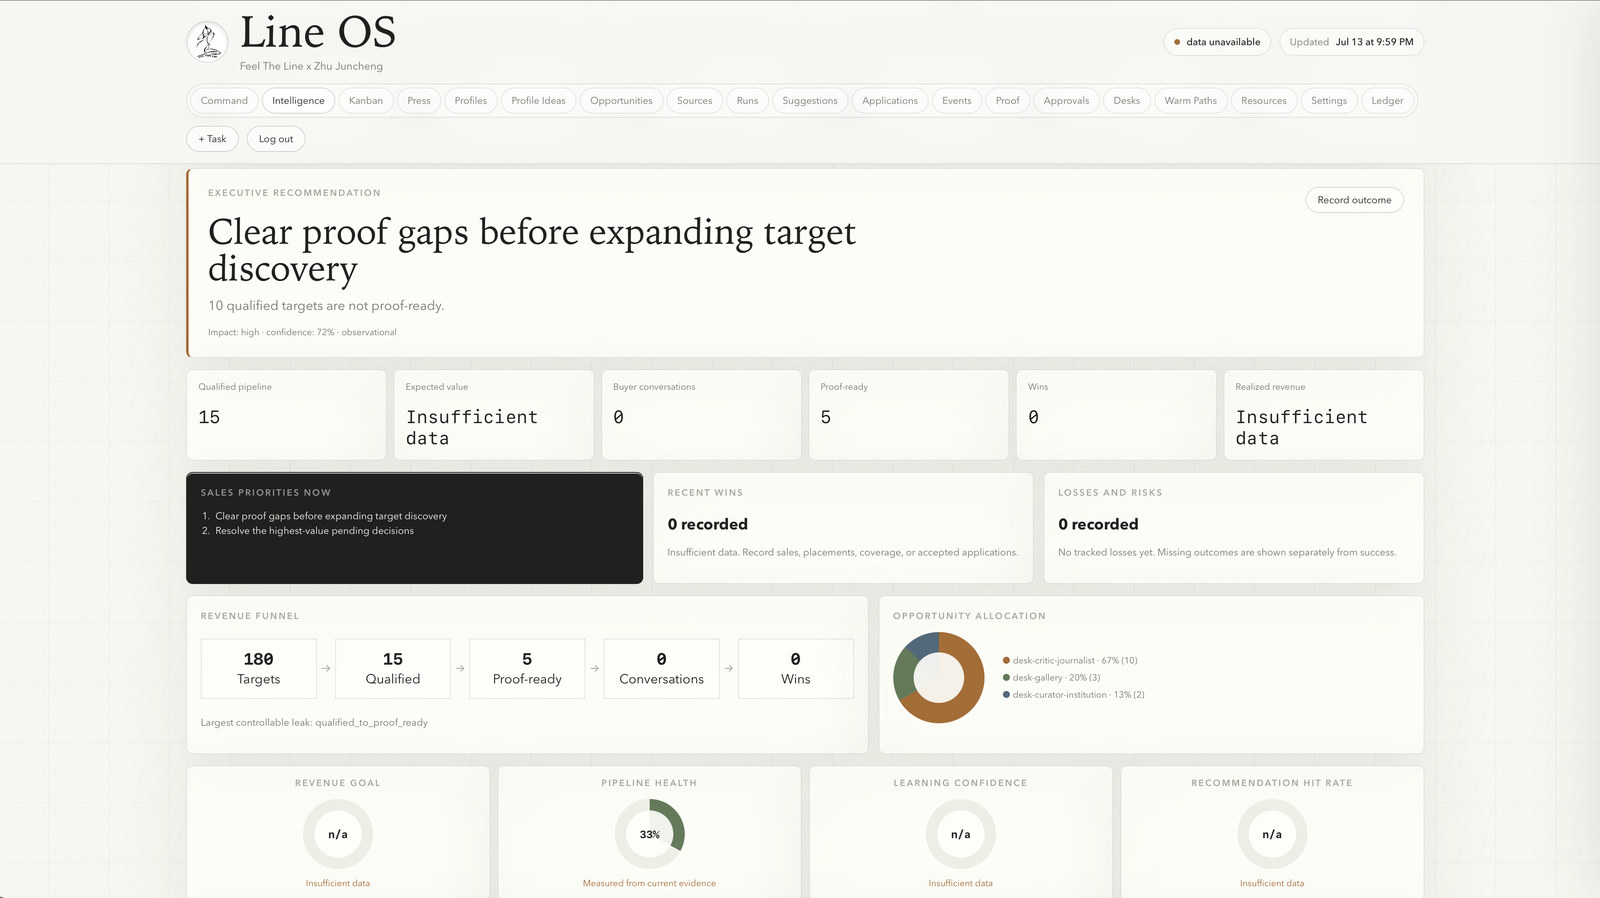Click '0 recorded' under Losses and Risks
This screenshot has width=1600, height=898.
coord(1098,524)
